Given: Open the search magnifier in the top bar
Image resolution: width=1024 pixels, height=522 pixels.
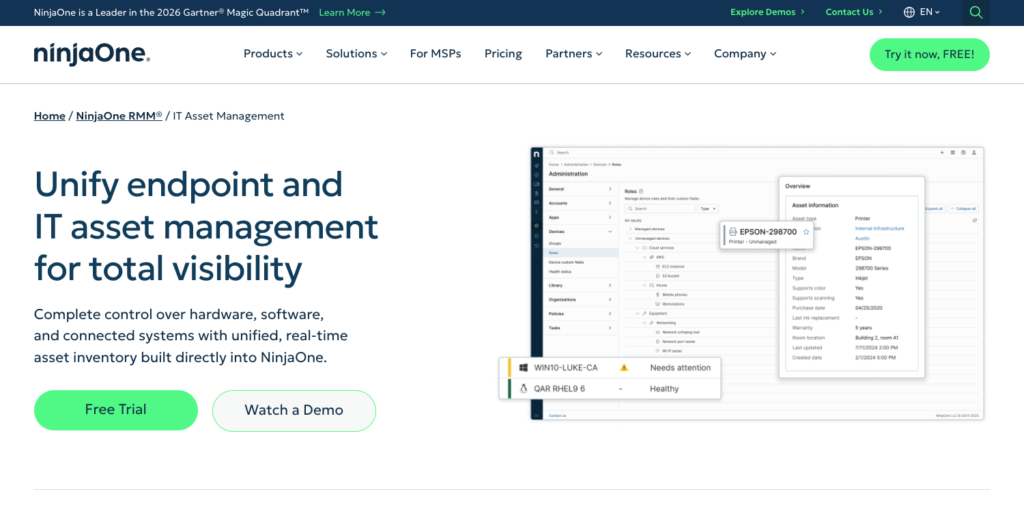Looking at the screenshot, I should 976,12.
